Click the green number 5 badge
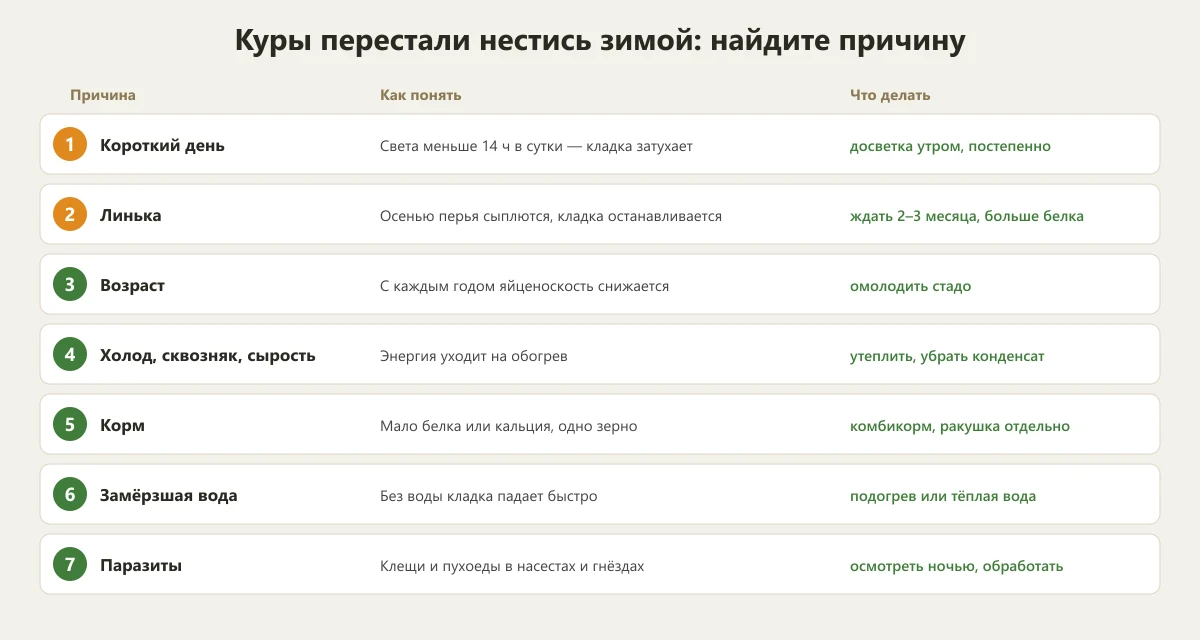1200x640 pixels. [x=70, y=425]
